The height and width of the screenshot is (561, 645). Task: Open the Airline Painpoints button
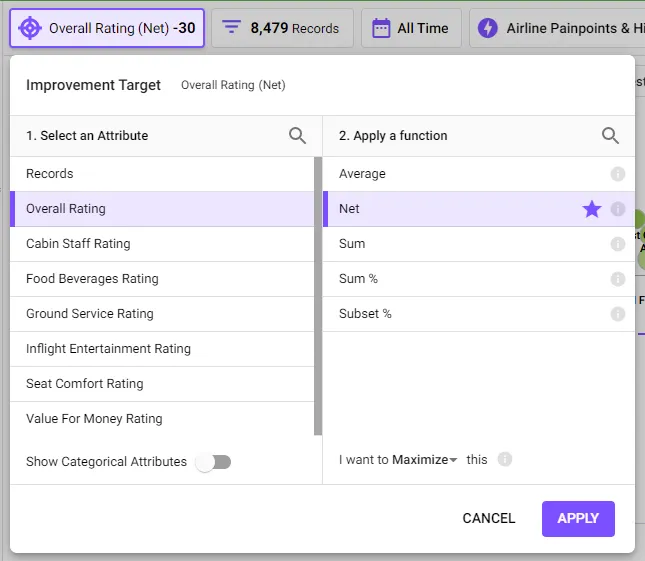[x=557, y=28]
